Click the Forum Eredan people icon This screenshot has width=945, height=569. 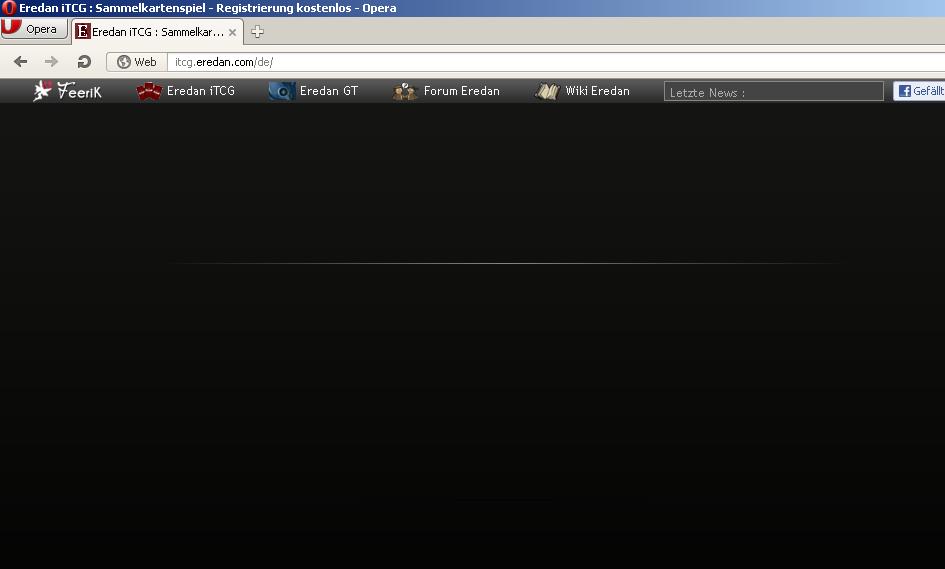(x=405, y=91)
